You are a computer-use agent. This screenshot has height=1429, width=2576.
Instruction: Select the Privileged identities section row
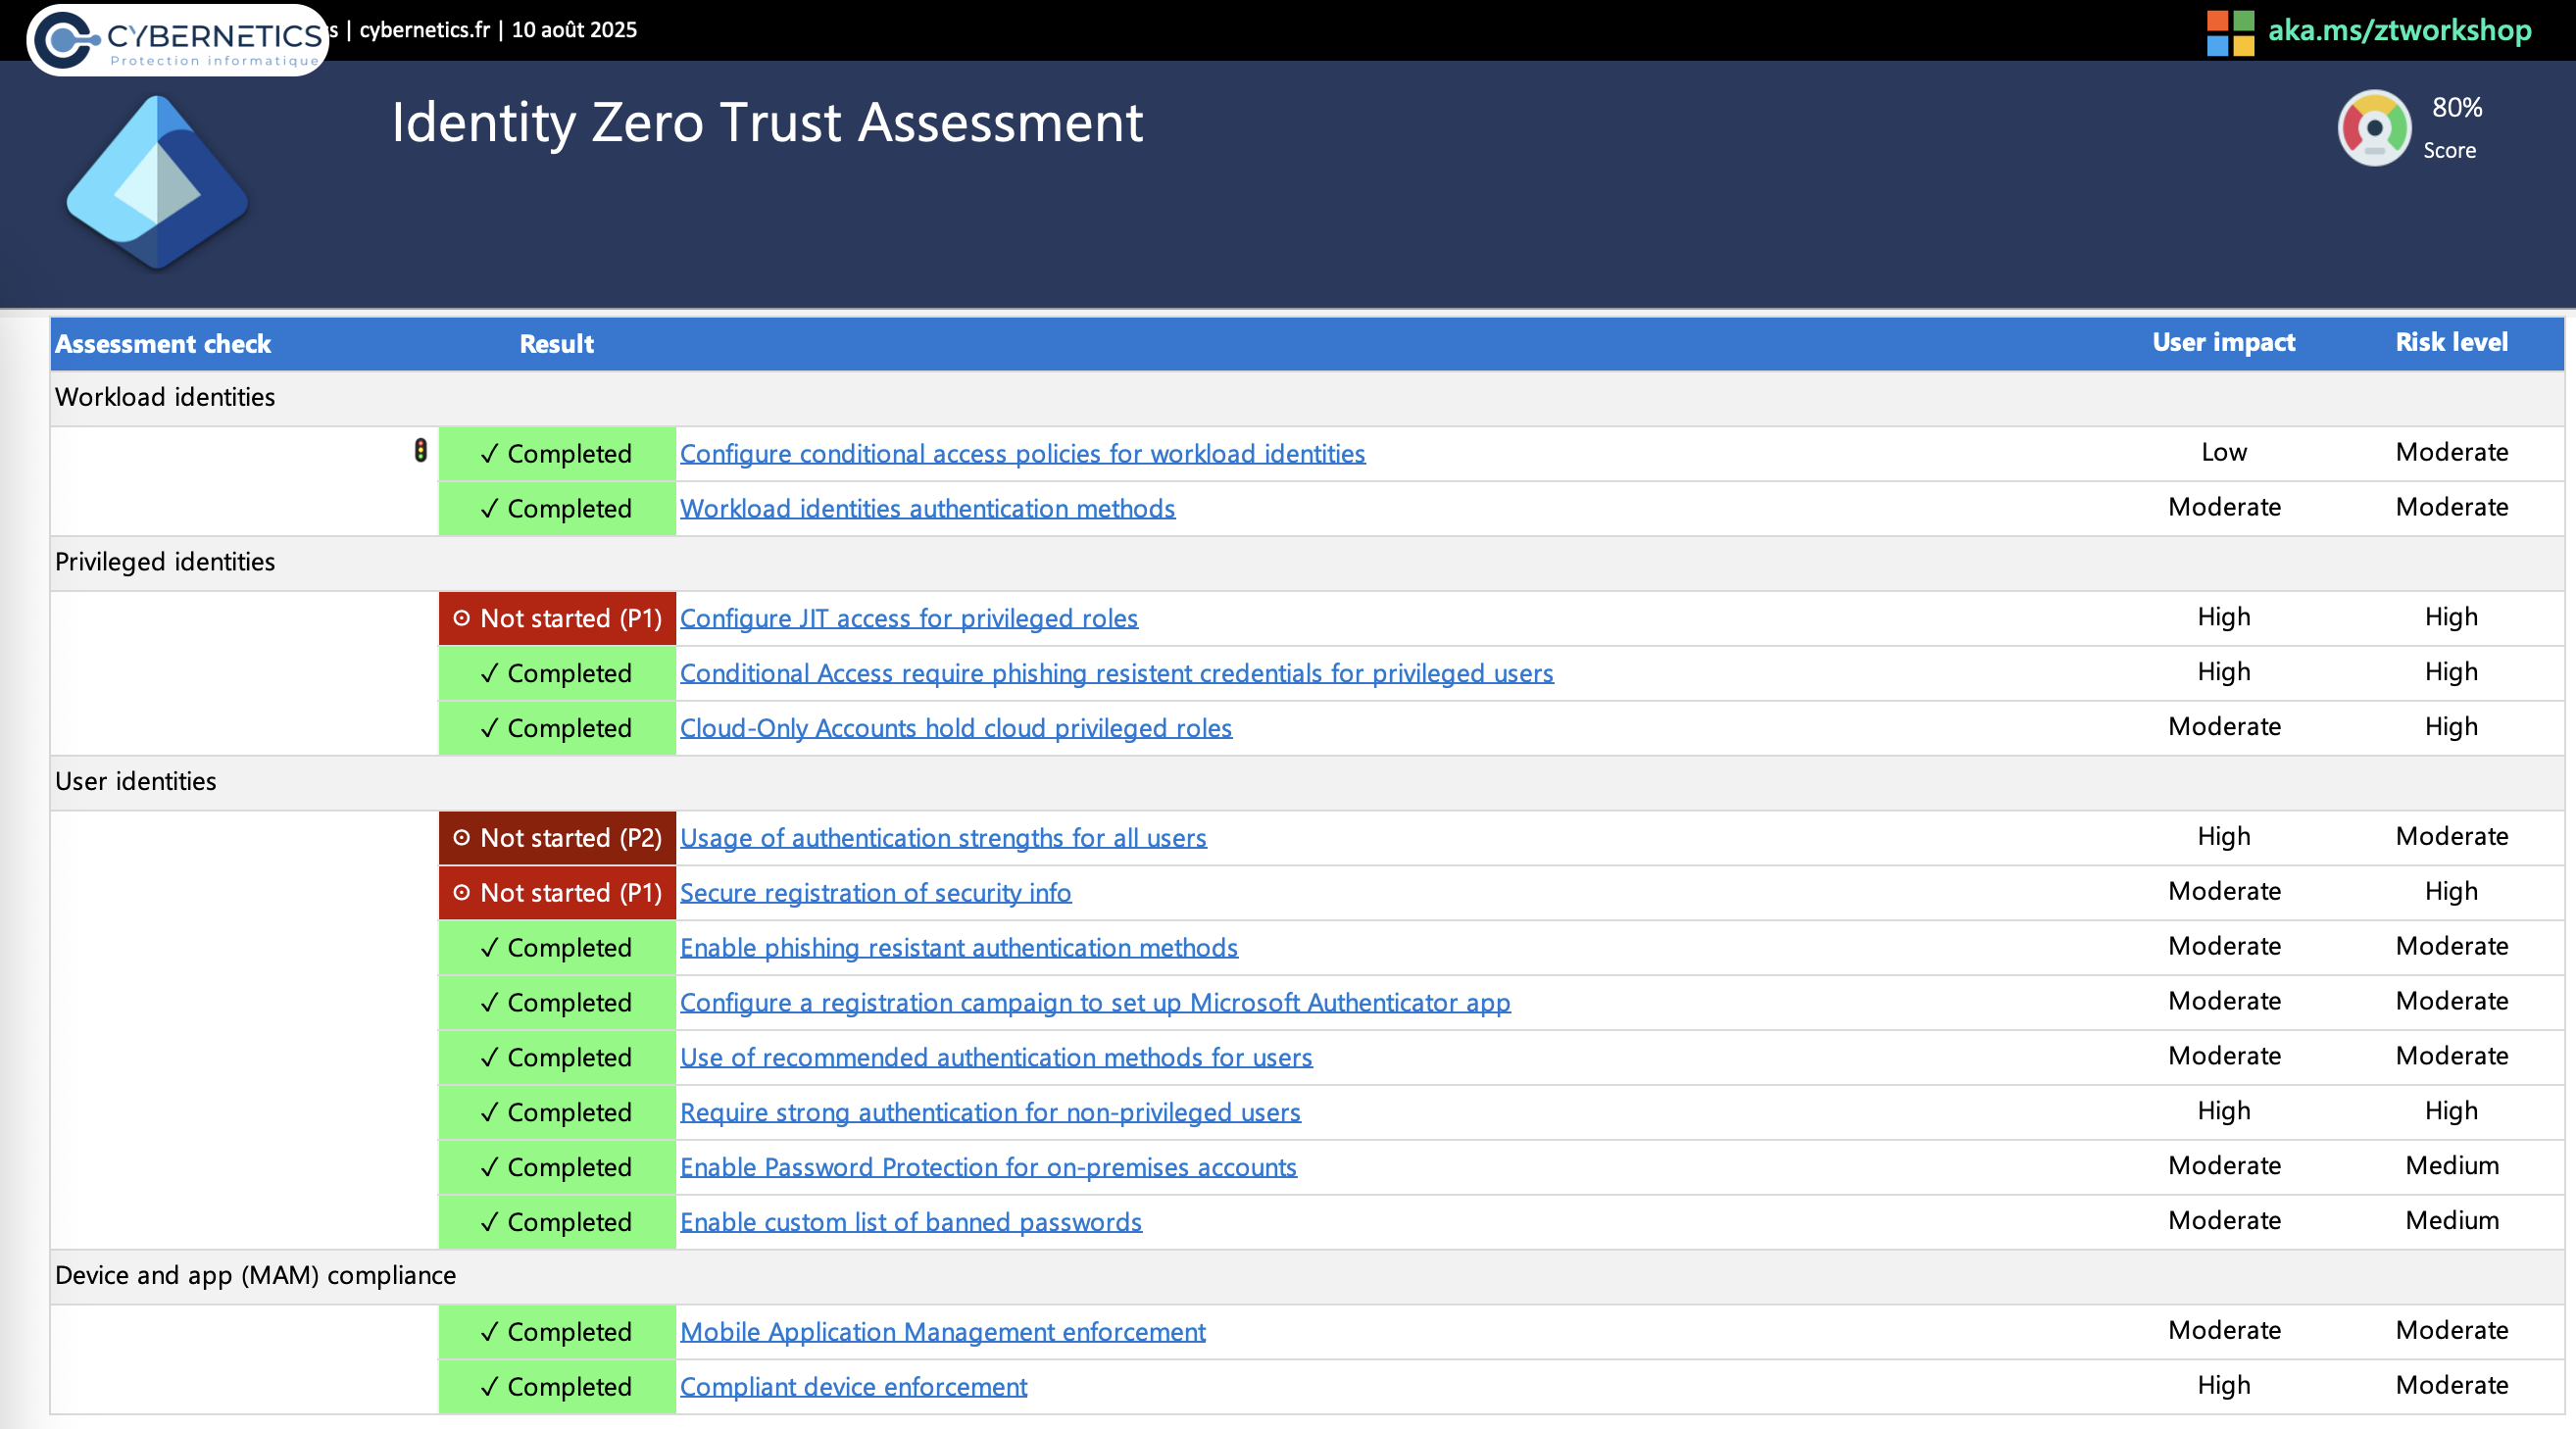tap(165, 562)
